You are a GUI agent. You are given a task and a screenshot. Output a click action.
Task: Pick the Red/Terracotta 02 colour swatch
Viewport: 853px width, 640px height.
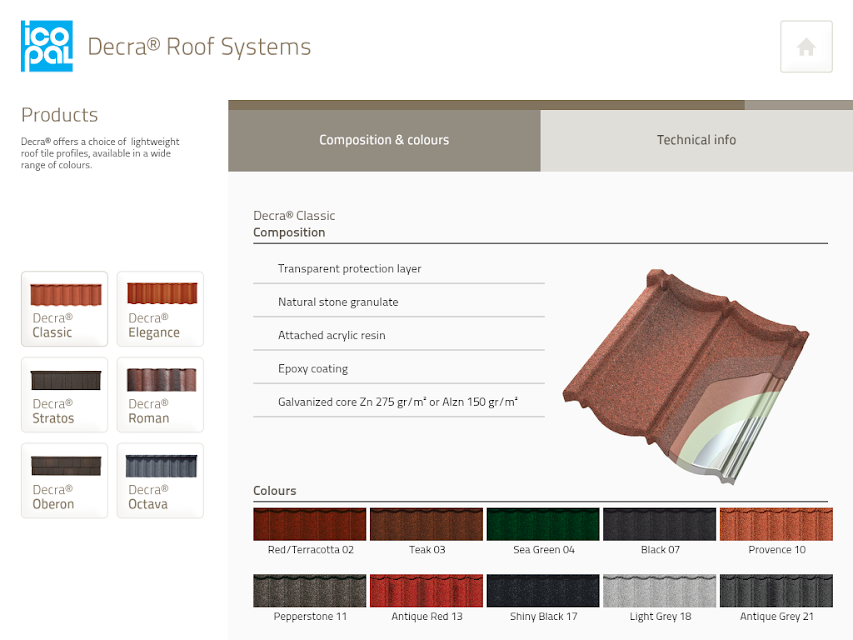pos(310,524)
